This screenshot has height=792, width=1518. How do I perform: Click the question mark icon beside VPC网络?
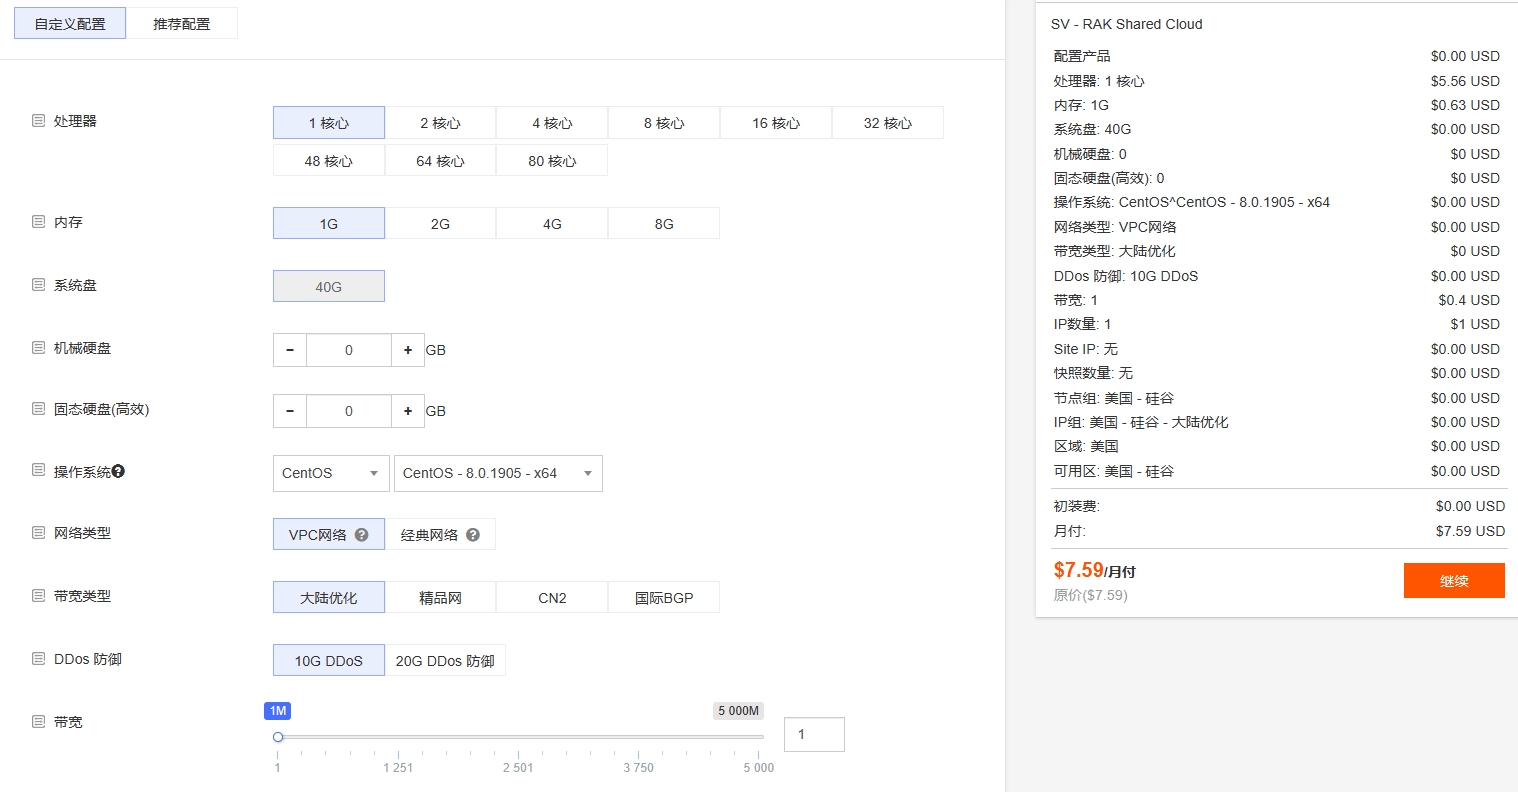coord(362,535)
